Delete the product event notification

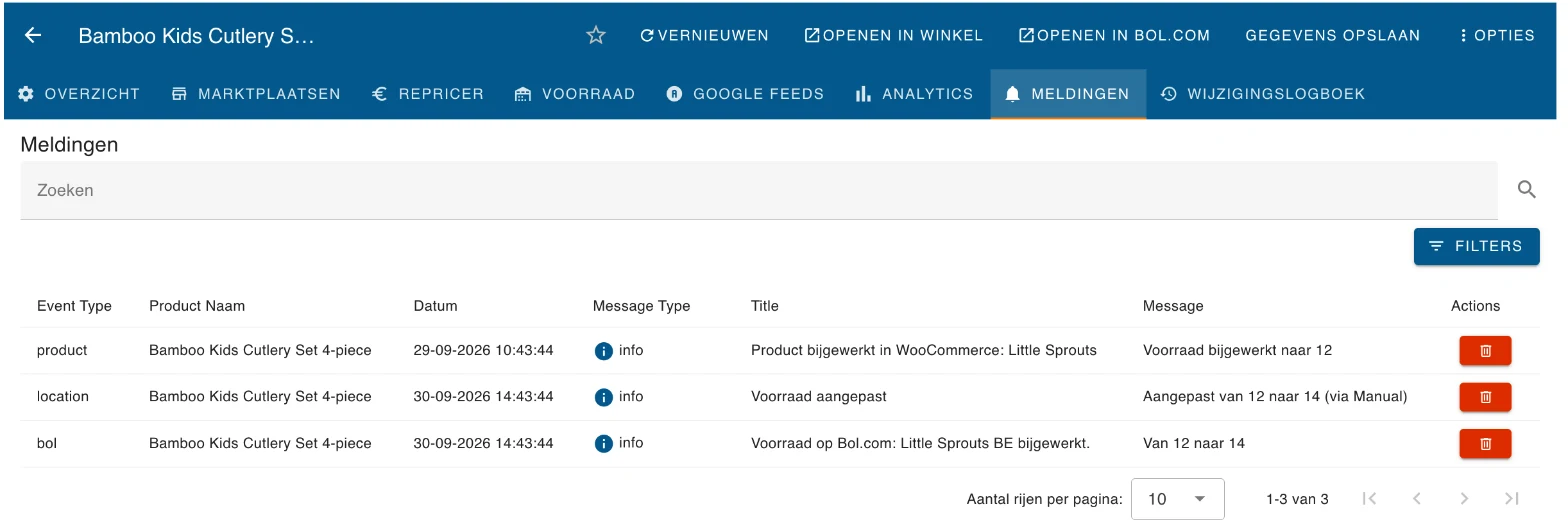point(1485,351)
